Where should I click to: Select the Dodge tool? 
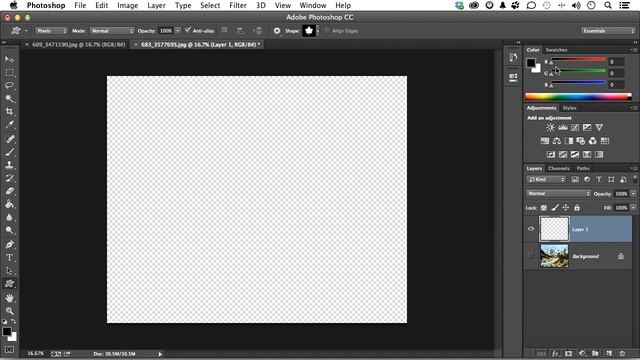tap(9, 231)
